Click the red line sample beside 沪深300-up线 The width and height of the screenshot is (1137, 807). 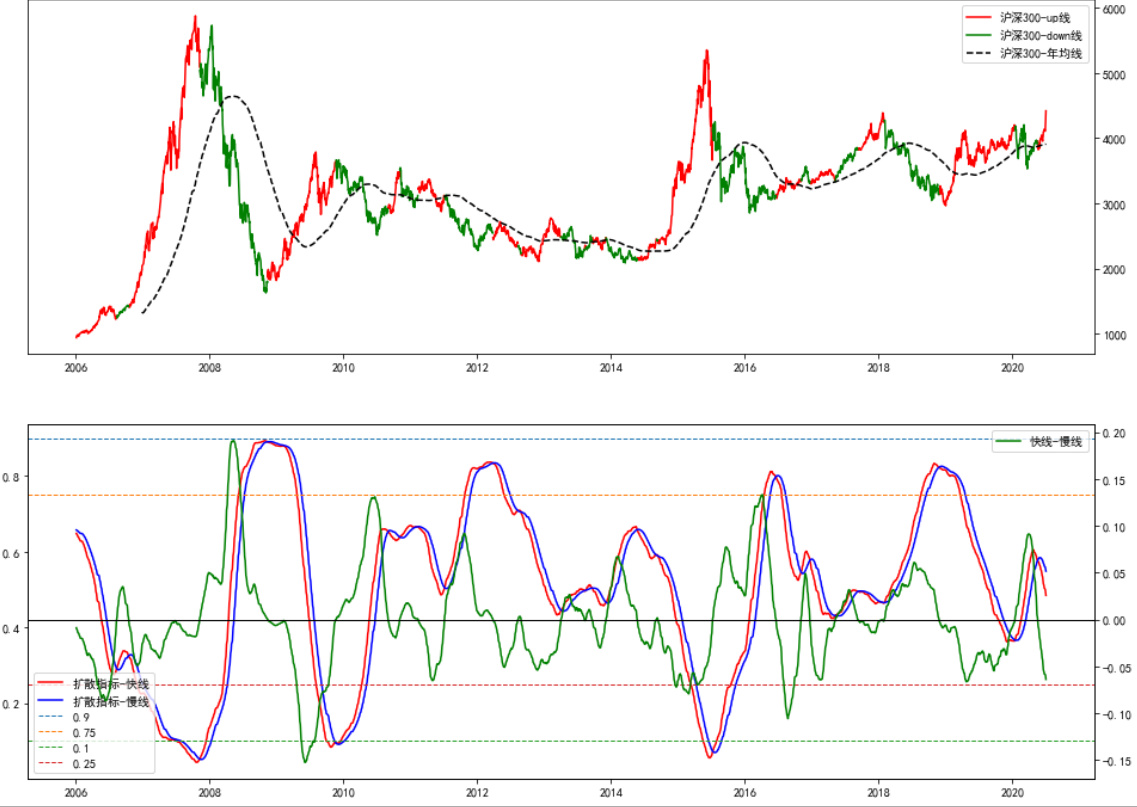(979, 17)
